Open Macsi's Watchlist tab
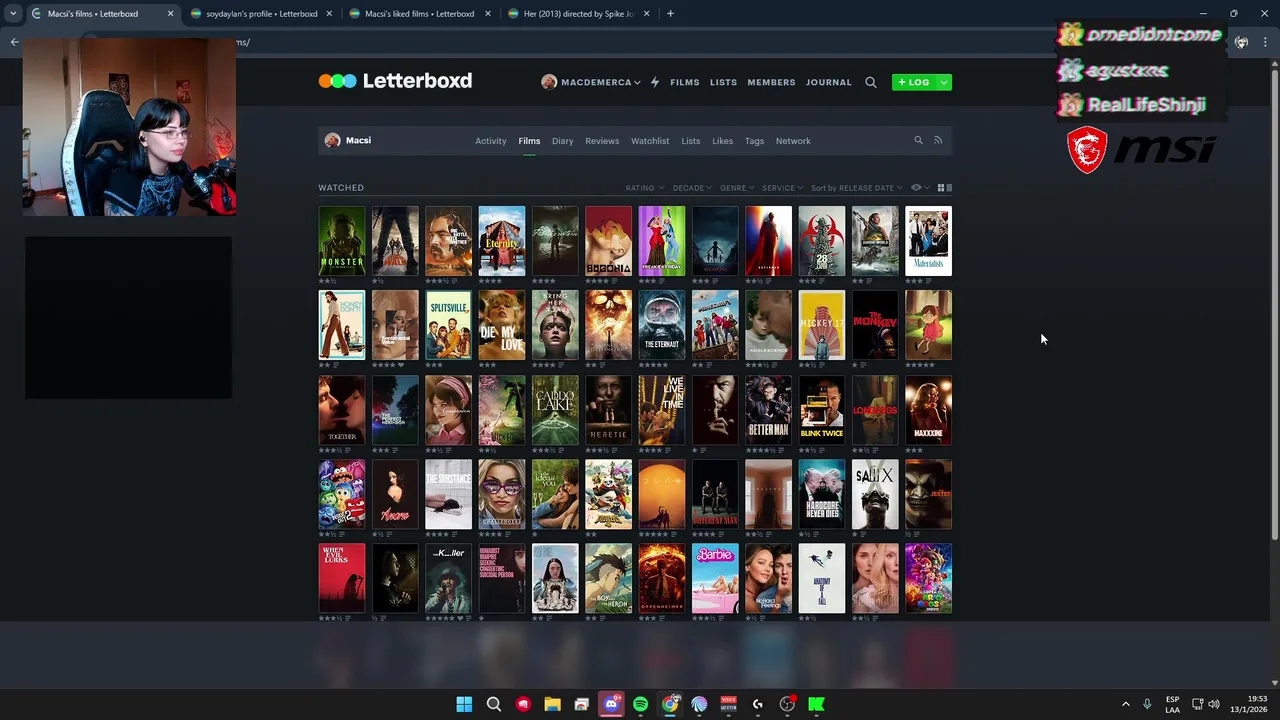The width and height of the screenshot is (1280, 720). (x=650, y=141)
